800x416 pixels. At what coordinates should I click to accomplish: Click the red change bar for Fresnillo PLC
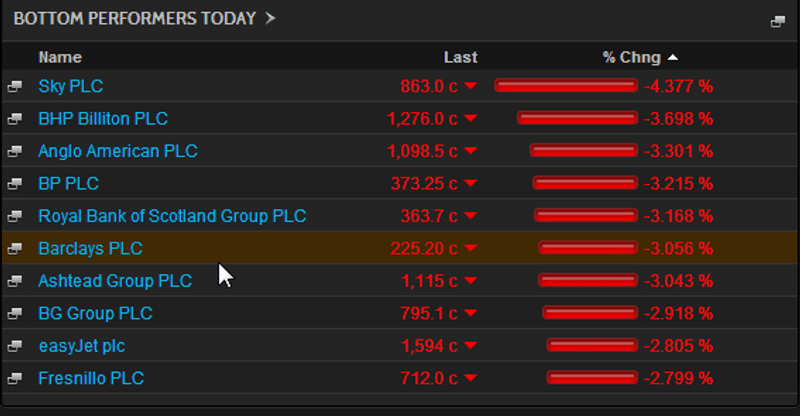coord(592,377)
